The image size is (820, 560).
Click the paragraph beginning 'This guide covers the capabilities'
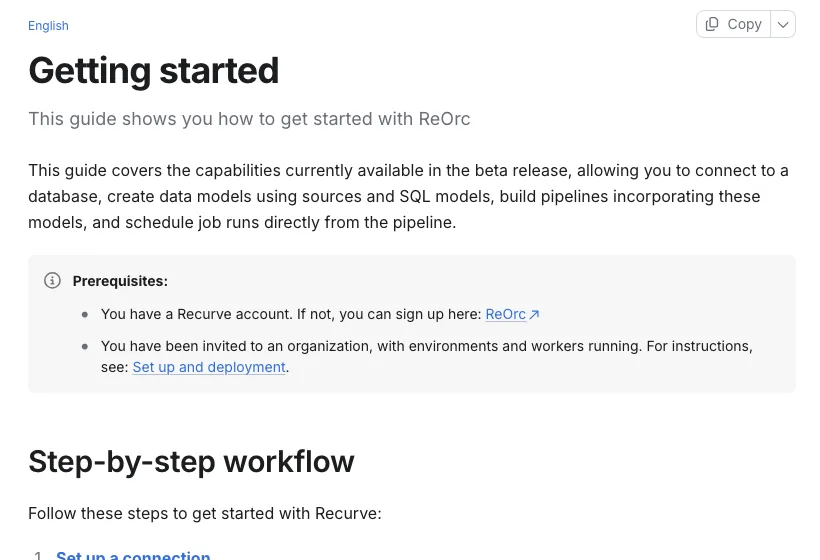tap(408, 197)
